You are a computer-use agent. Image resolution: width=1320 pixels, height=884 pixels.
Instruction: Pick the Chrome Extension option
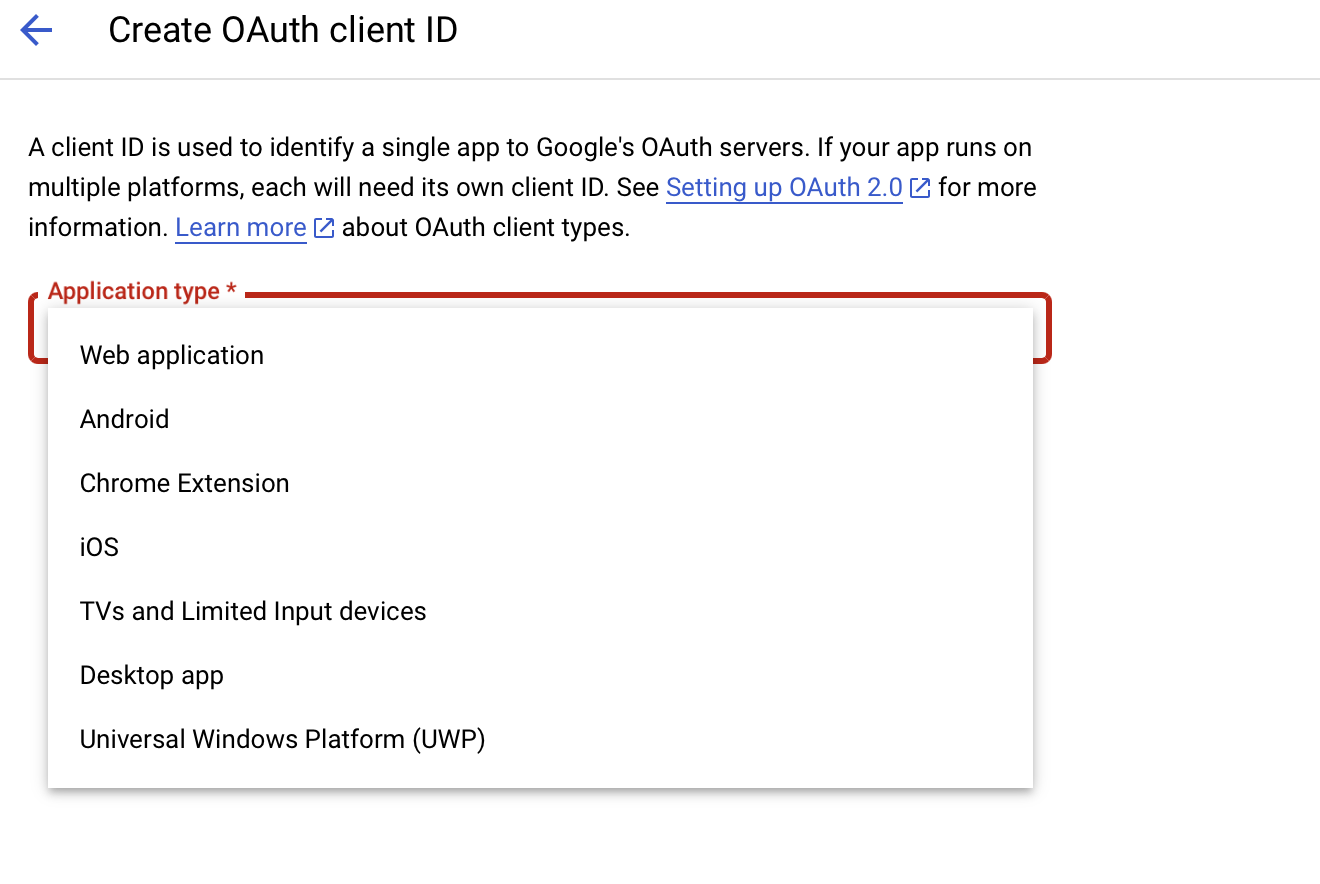point(540,483)
